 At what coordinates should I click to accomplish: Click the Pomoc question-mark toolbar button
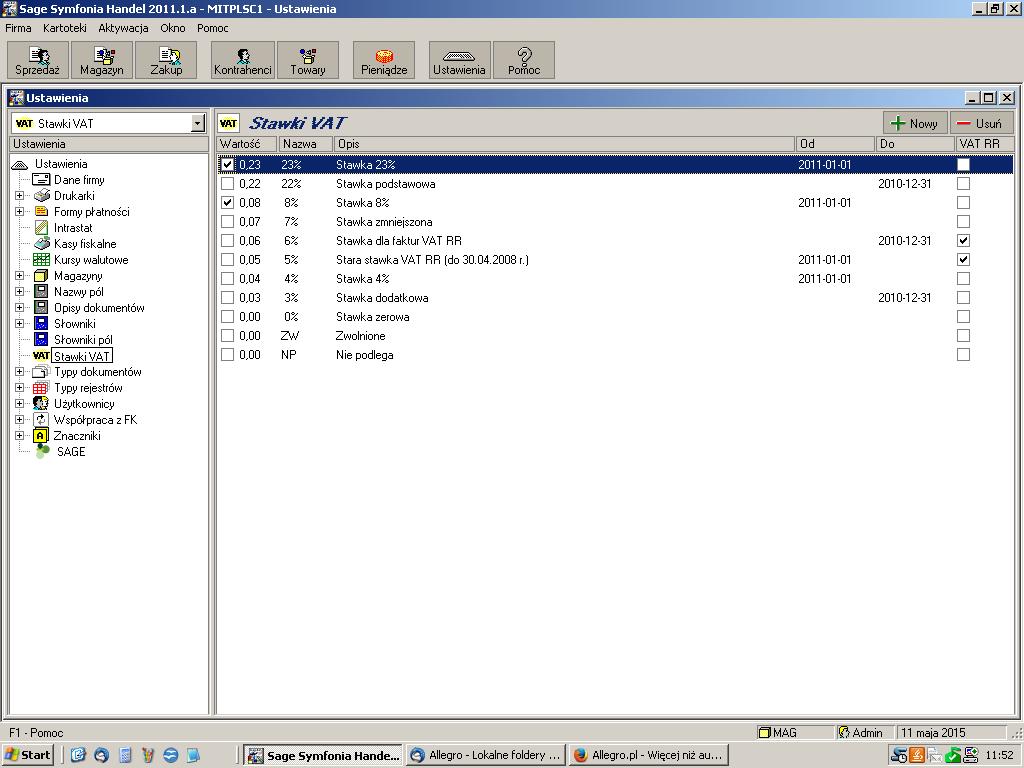[524, 61]
